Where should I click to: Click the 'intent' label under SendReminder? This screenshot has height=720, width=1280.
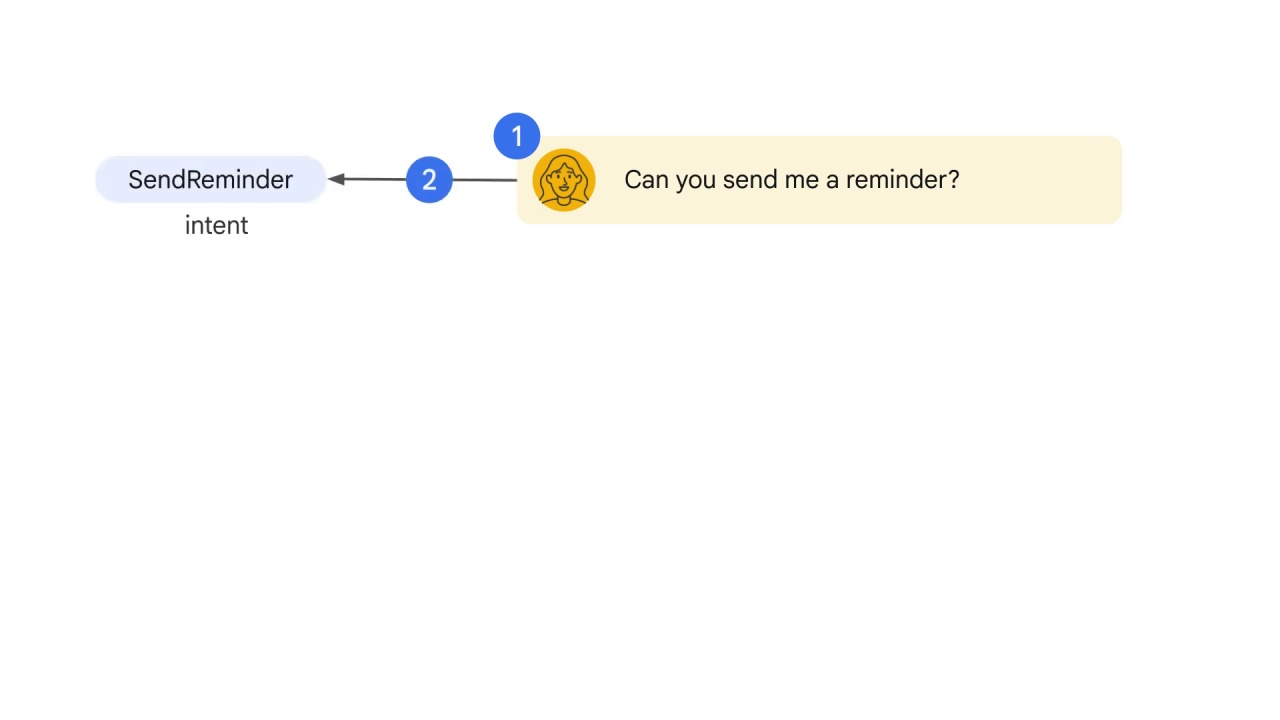(216, 225)
